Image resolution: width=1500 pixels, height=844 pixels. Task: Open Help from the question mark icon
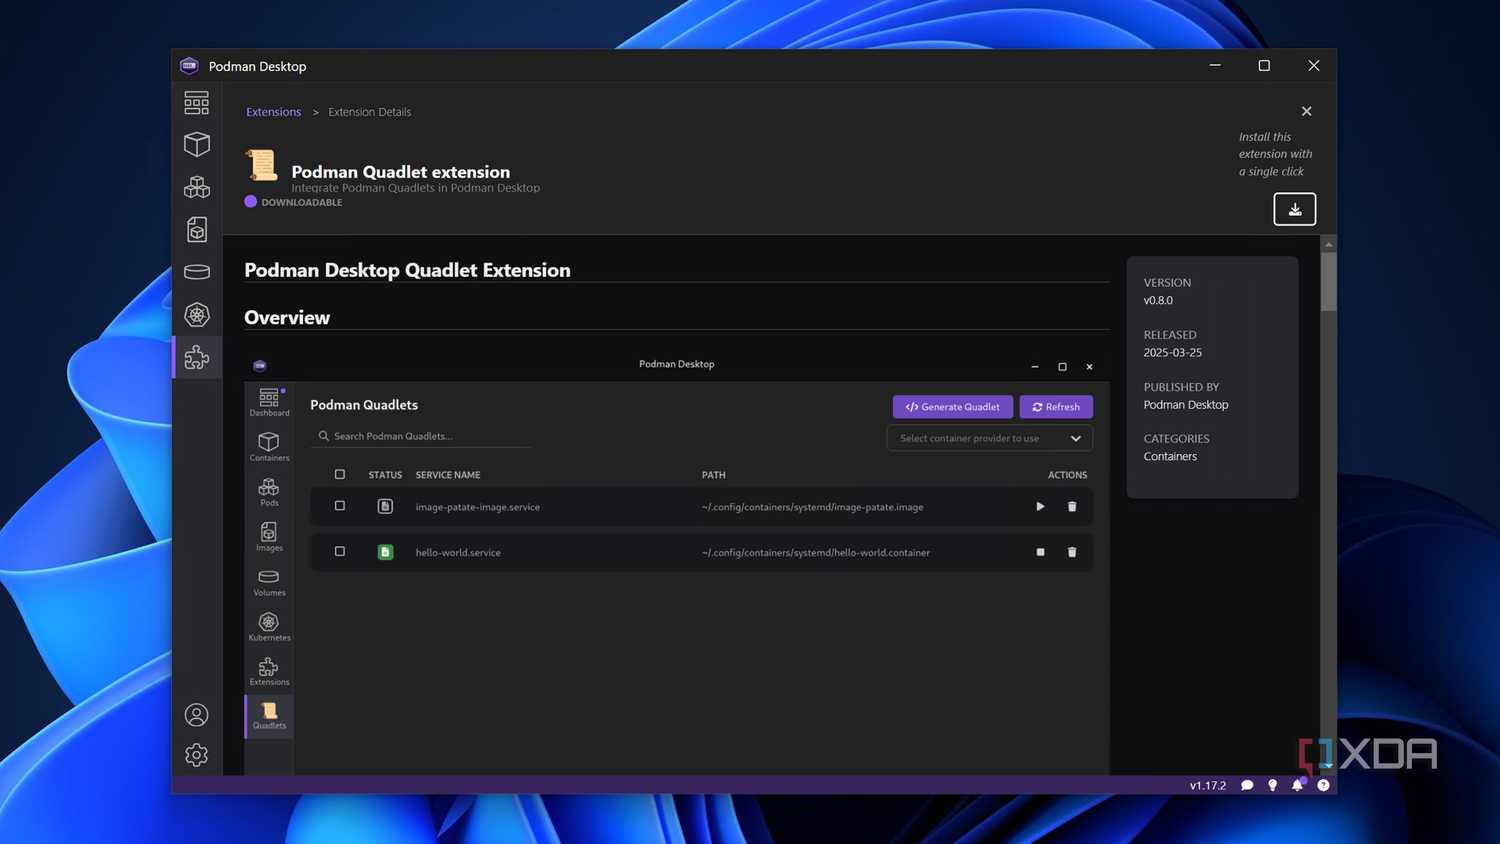coord(1323,785)
